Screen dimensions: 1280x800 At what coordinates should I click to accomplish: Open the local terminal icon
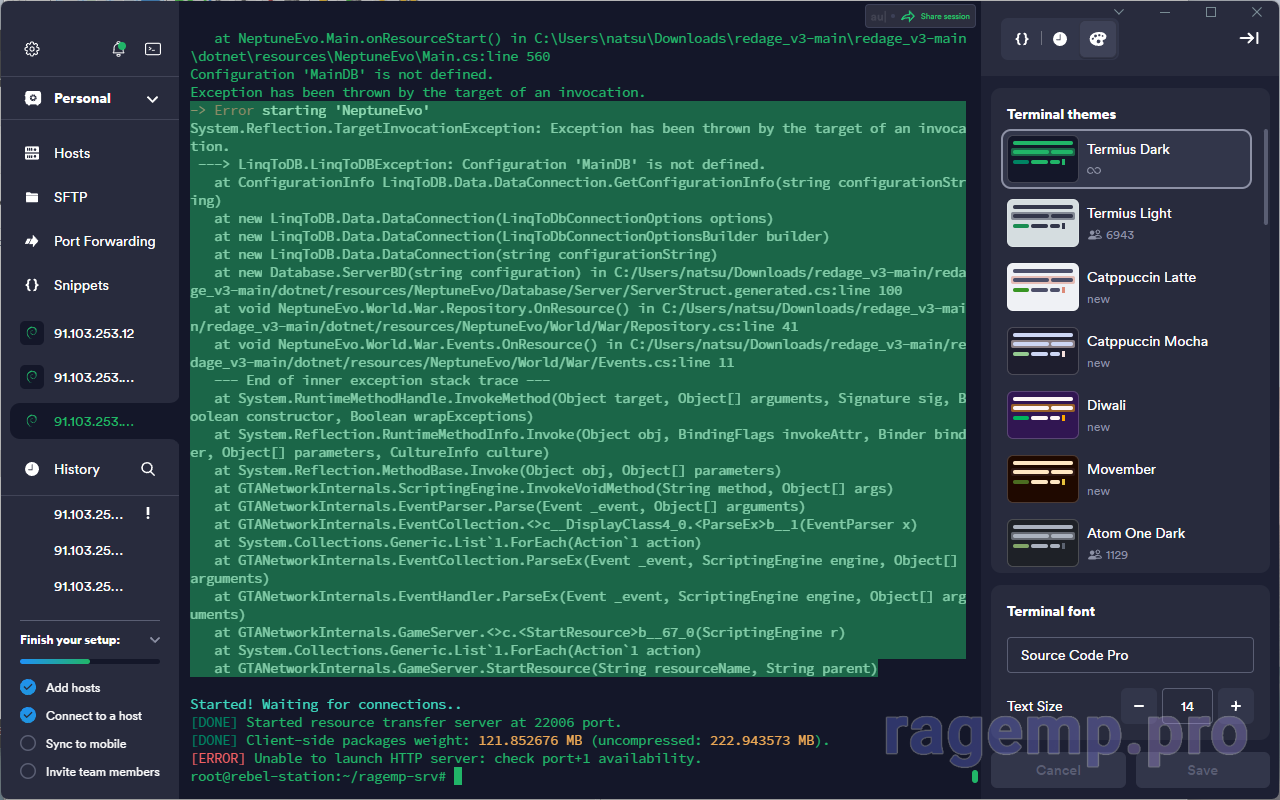[x=153, y=49]
